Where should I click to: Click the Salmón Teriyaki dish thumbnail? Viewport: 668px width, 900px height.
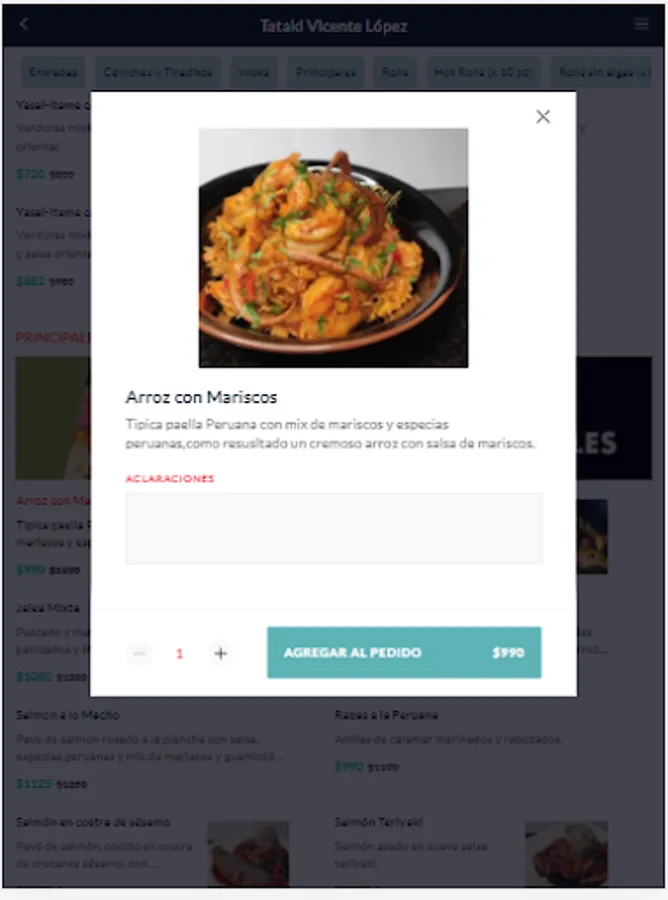[566, 854]
